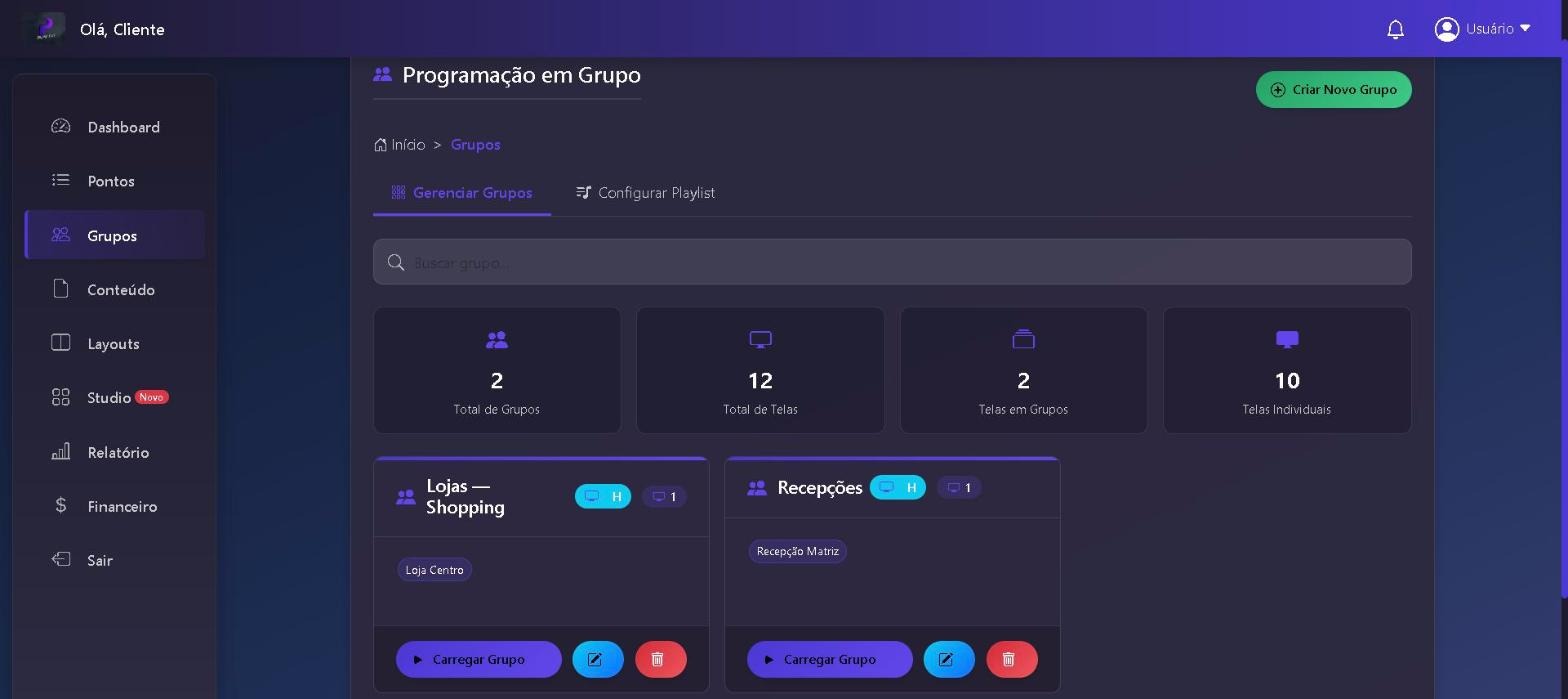Click the screen count badge on Lojas group
1568x699 pixels.
pos(664,496)
